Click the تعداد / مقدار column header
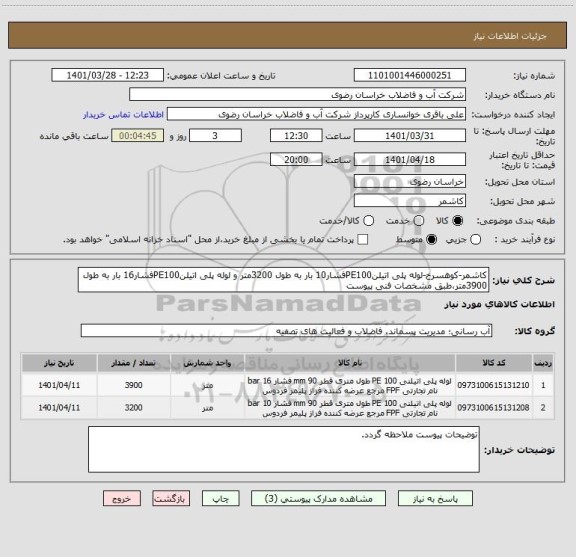The width and height of the screenshot is (576, 557). pos(133,363)
